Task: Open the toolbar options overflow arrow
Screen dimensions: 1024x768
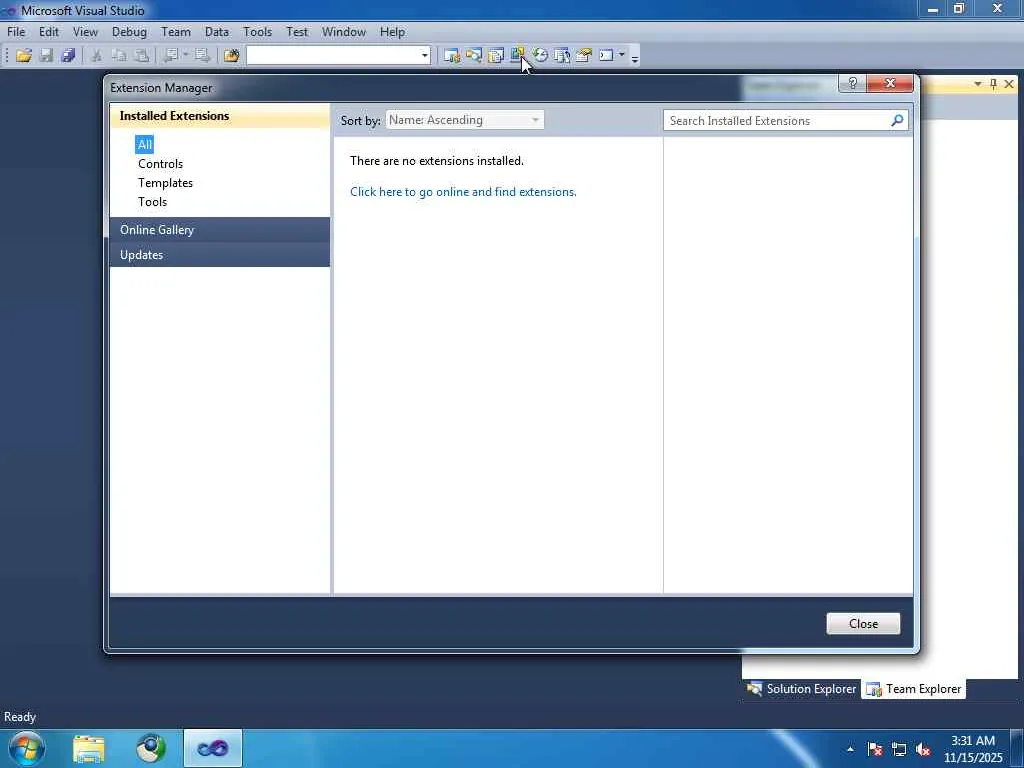Action: click(x=634, y=57)
